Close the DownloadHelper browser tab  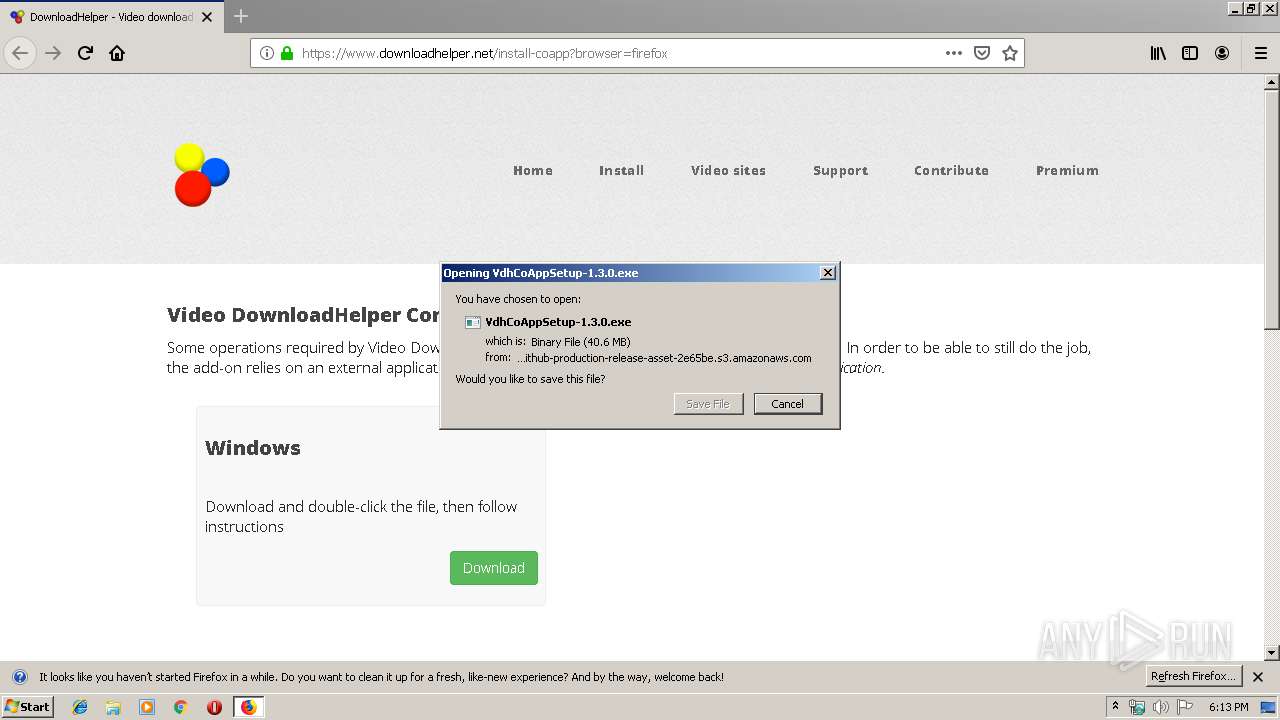pyautogui.click(x=207, y=17)
